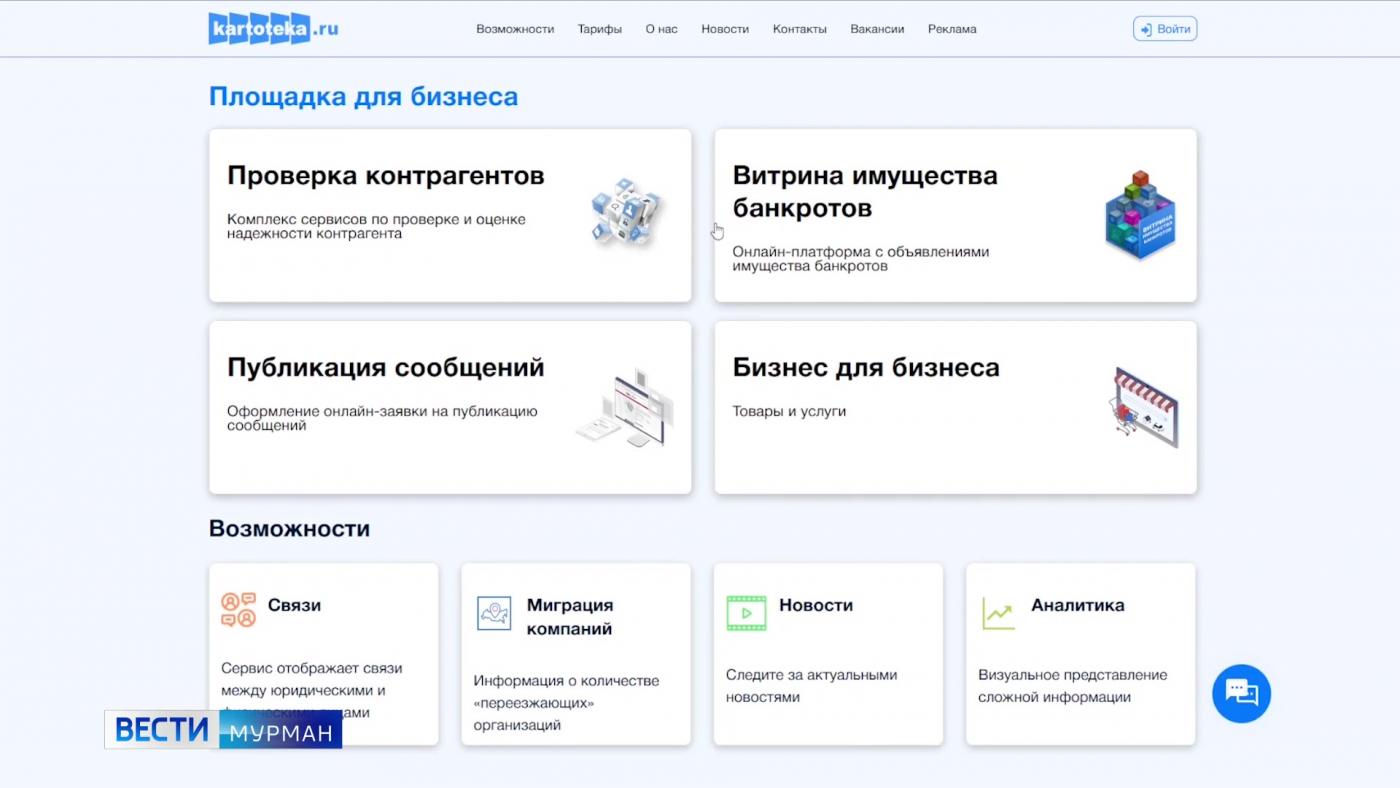
Task: Open Возможности in the top navigation
Action: pos(515,29)
